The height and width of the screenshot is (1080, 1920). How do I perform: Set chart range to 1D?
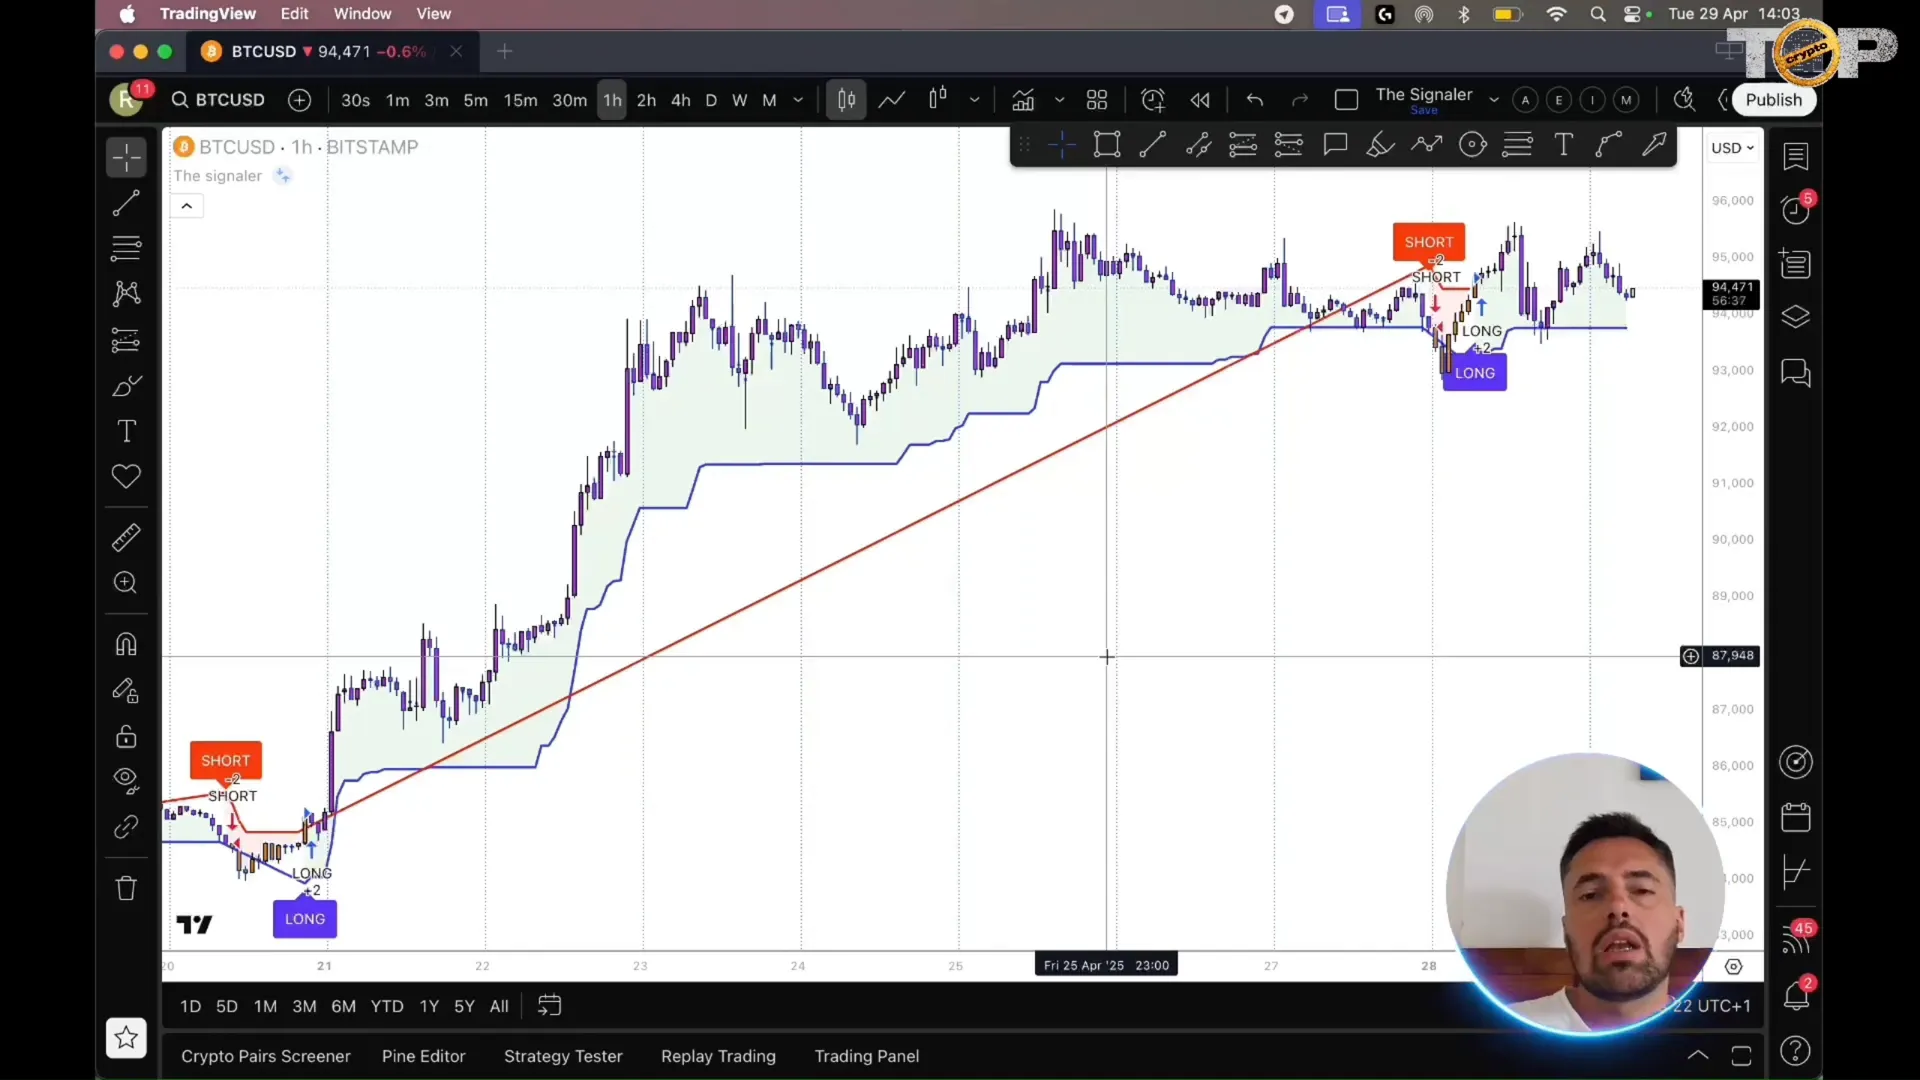(190, 1006)
